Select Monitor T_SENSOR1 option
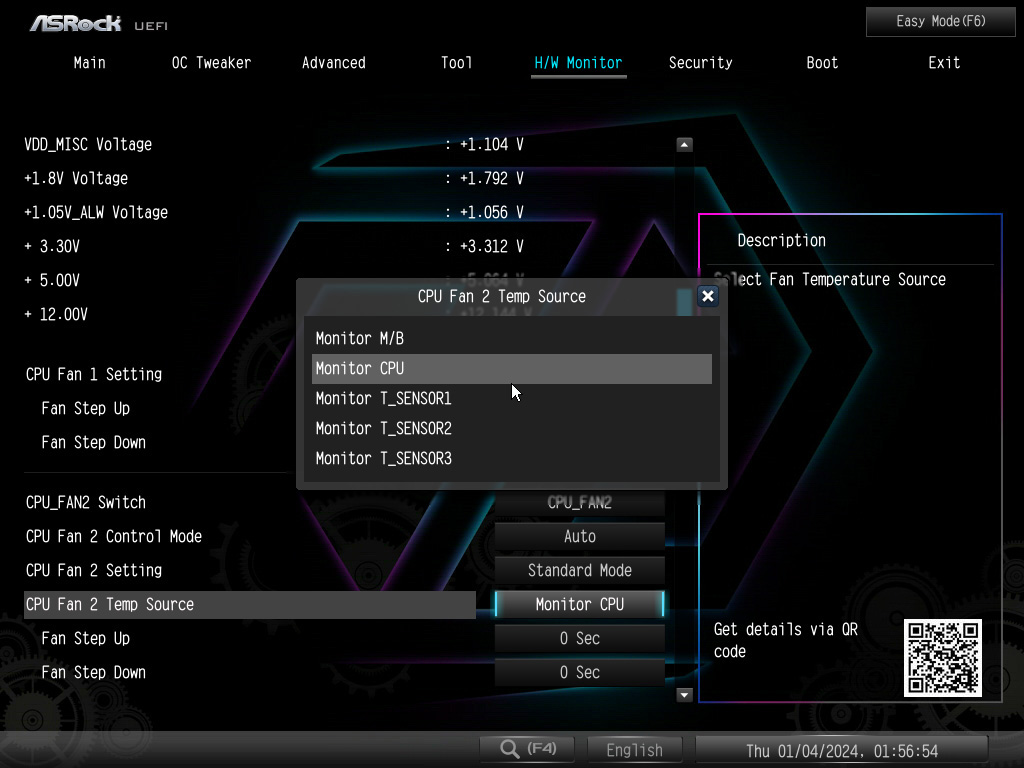This screenshot has width=1024, height=768. [511, 398]
